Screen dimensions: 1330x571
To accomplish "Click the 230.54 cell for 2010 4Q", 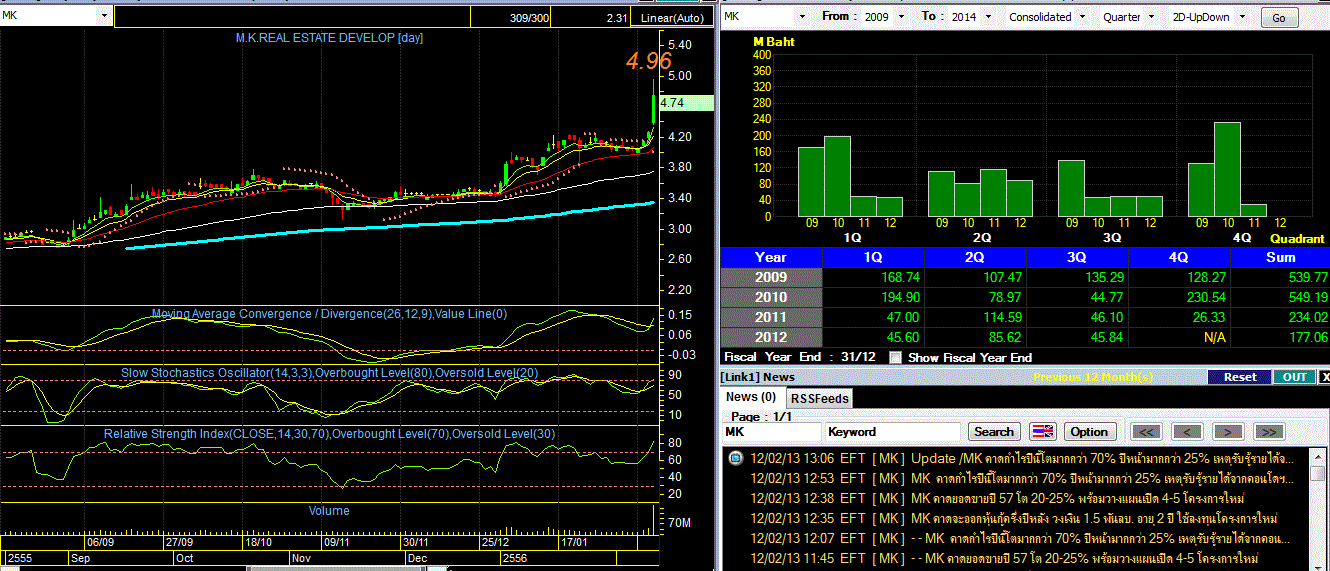I will click(x=1179, y=297).
